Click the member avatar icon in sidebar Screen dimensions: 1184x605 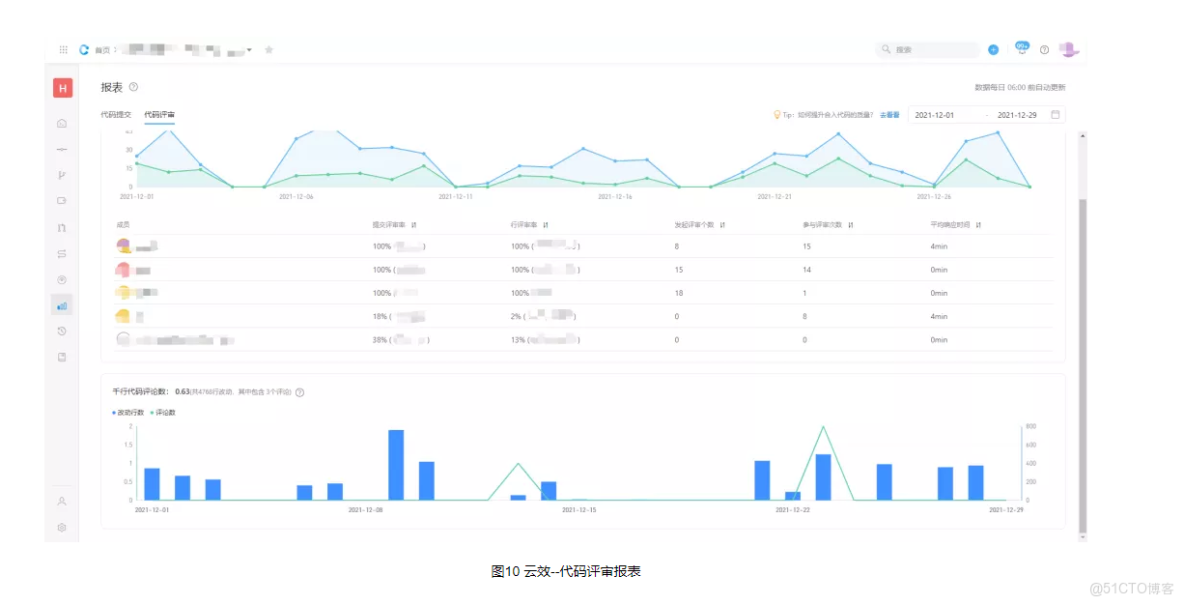62,501
